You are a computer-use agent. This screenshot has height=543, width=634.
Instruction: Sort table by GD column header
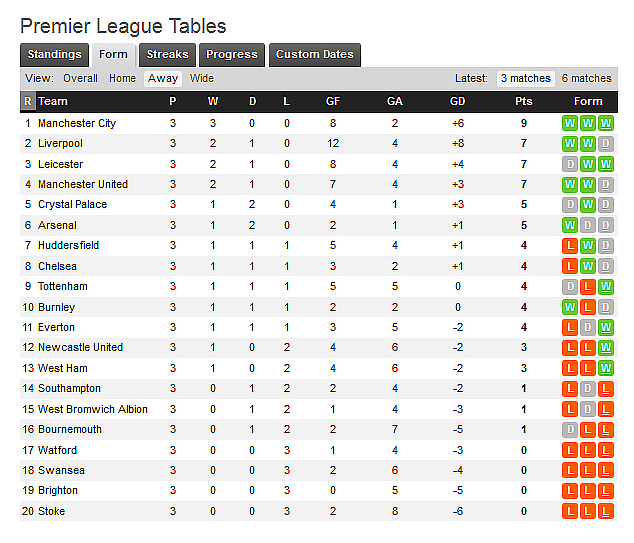click(x=457, y=101)
